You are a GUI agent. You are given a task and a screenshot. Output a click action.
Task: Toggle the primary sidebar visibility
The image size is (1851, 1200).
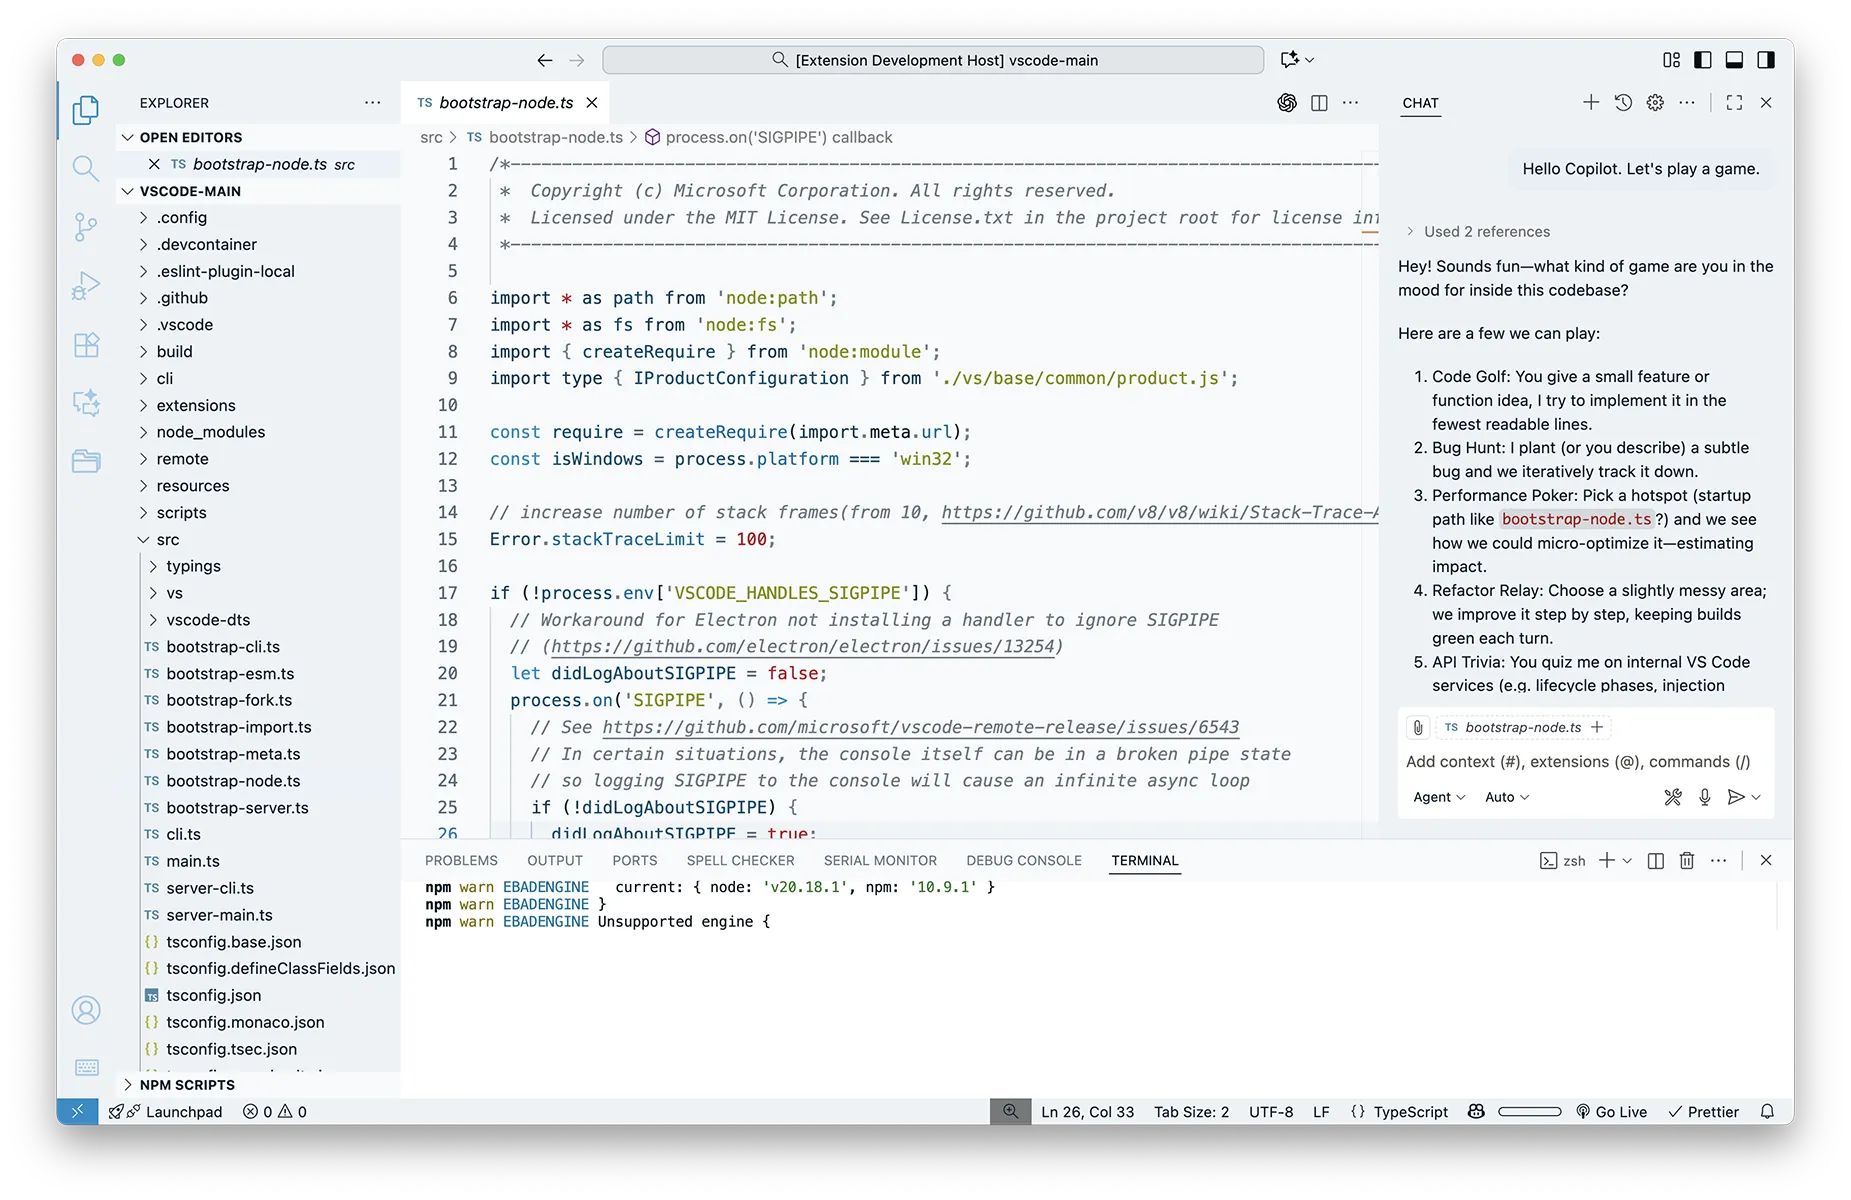pos(1702,59)
